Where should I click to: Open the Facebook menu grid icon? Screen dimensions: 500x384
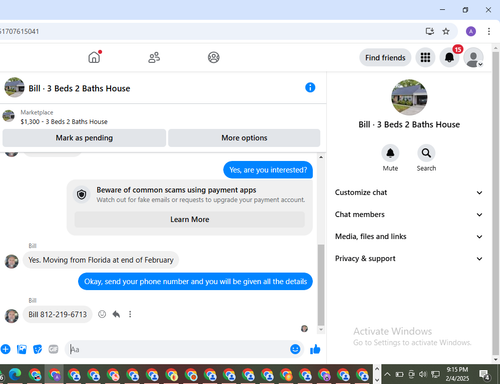(x=425, y=57)
